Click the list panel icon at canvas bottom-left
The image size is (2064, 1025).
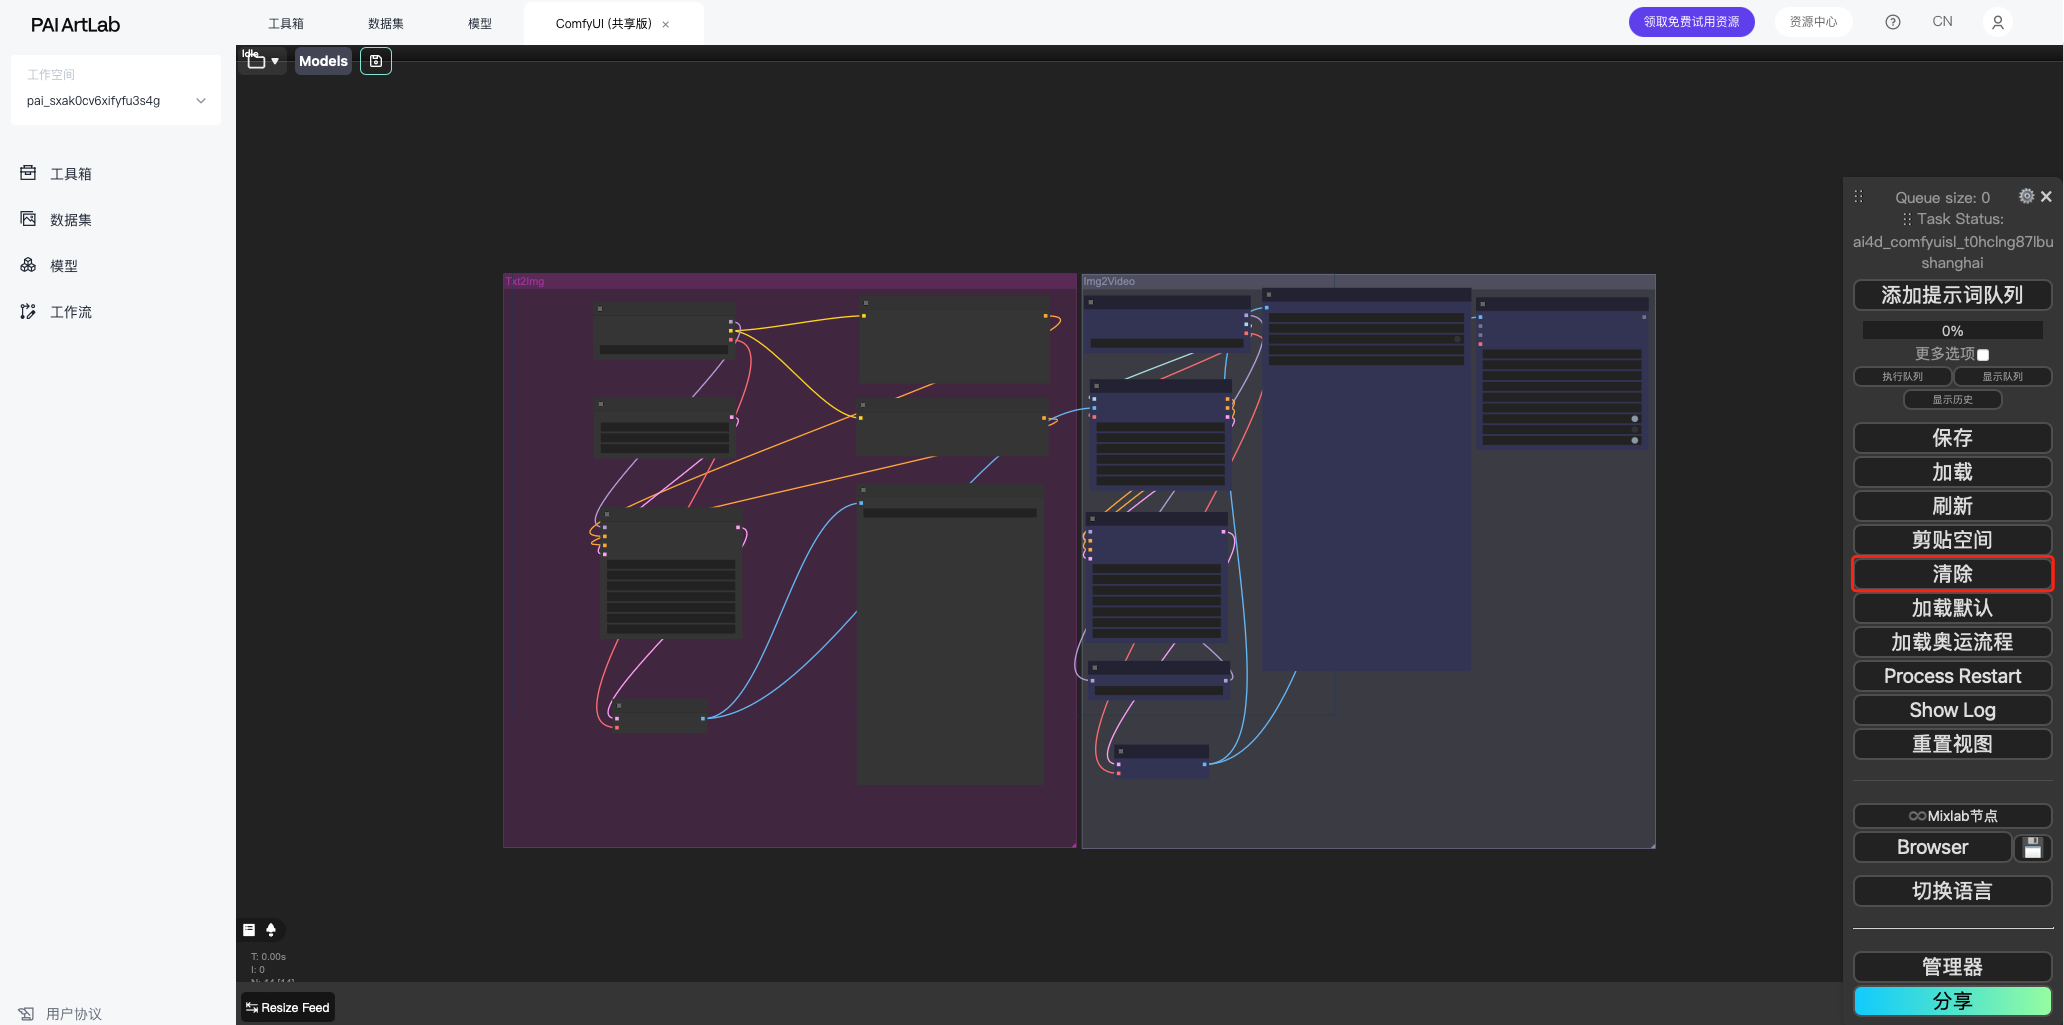click(249, 930)
